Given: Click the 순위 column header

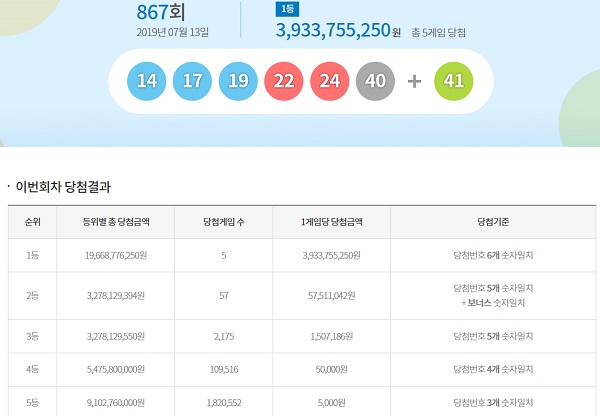Looking at the screenshot, I should pos(33,222).
